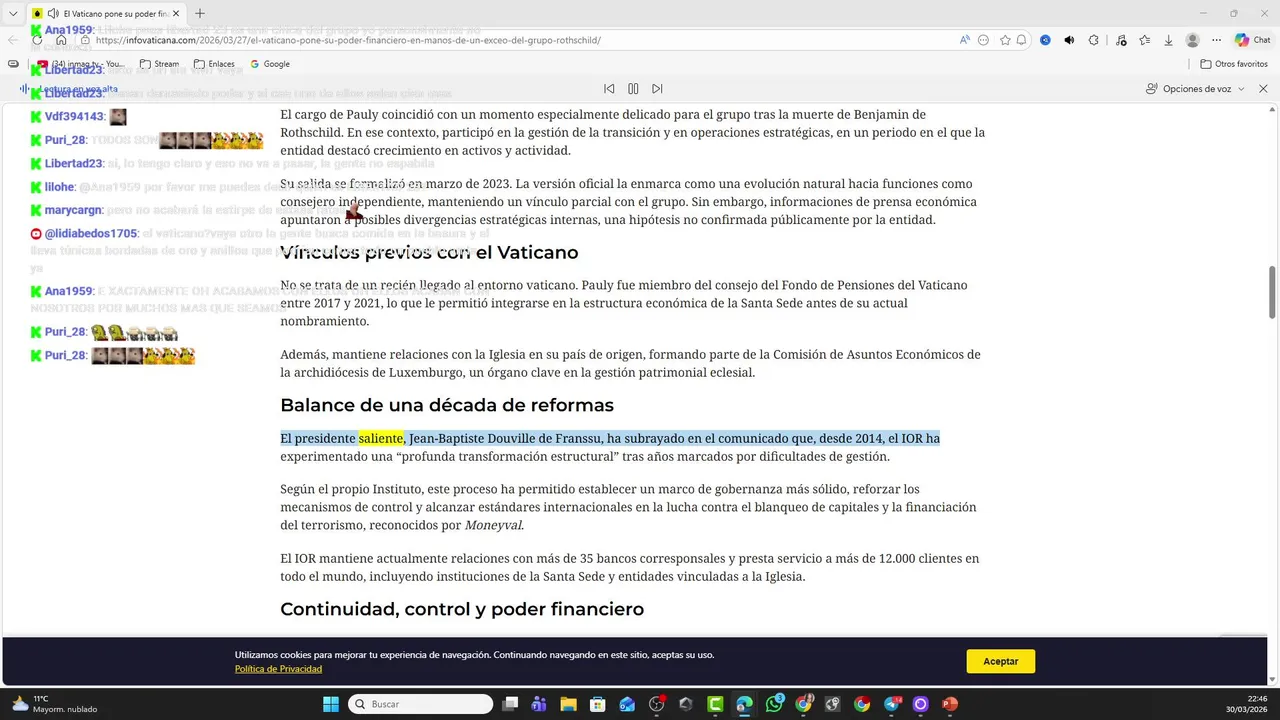
Task: Add this page to favorites with star icon
Action: (1005, 40)
